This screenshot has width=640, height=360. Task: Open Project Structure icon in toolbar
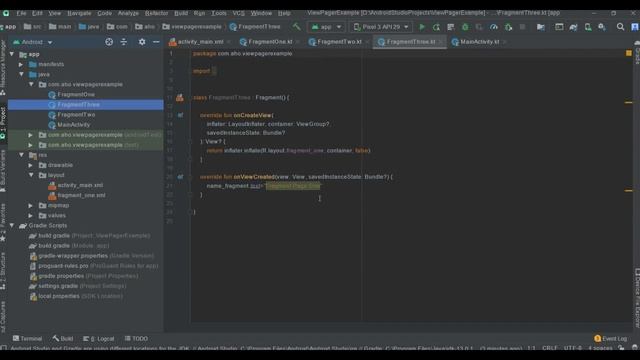541,27
